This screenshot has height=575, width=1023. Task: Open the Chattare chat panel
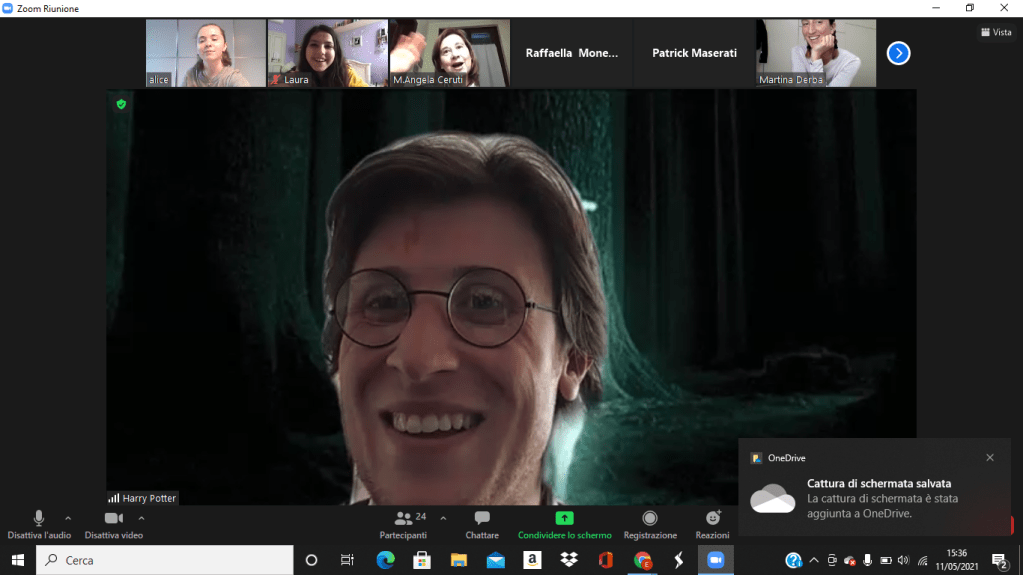[482, 523]
